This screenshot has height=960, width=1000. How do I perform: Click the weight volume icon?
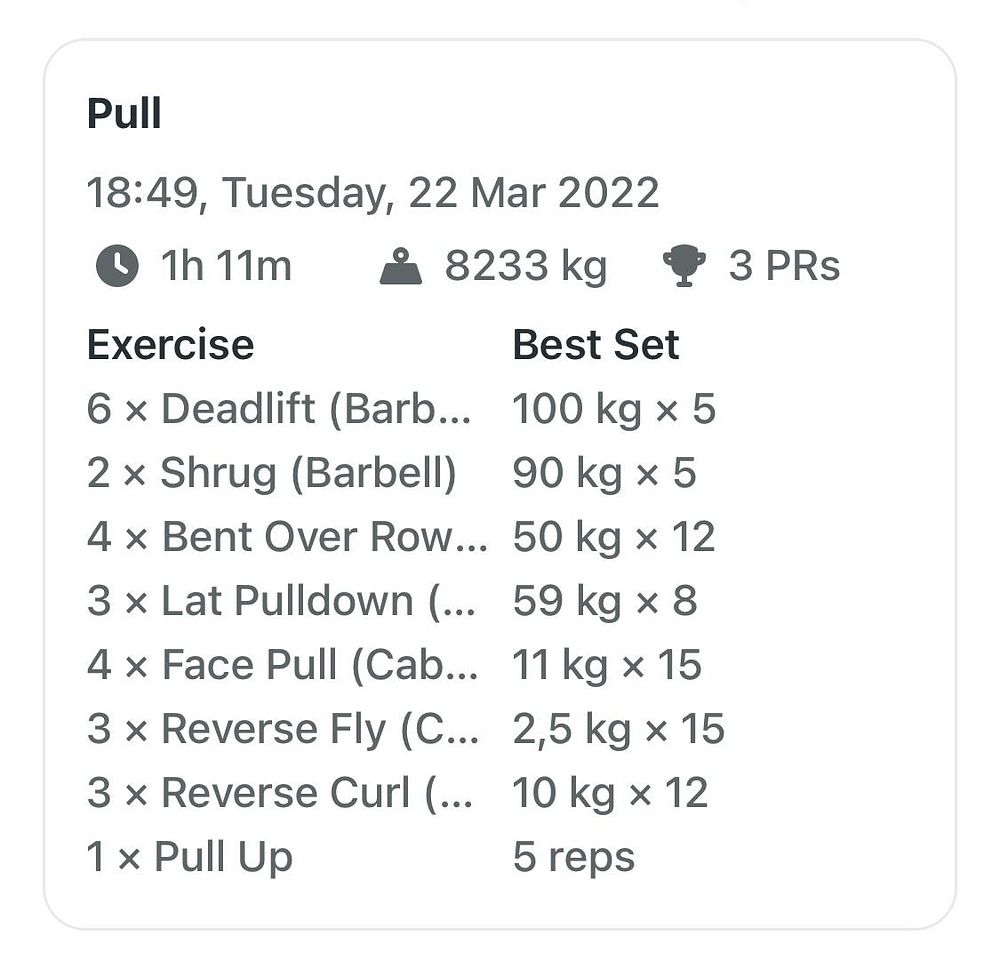pos(401,266)
